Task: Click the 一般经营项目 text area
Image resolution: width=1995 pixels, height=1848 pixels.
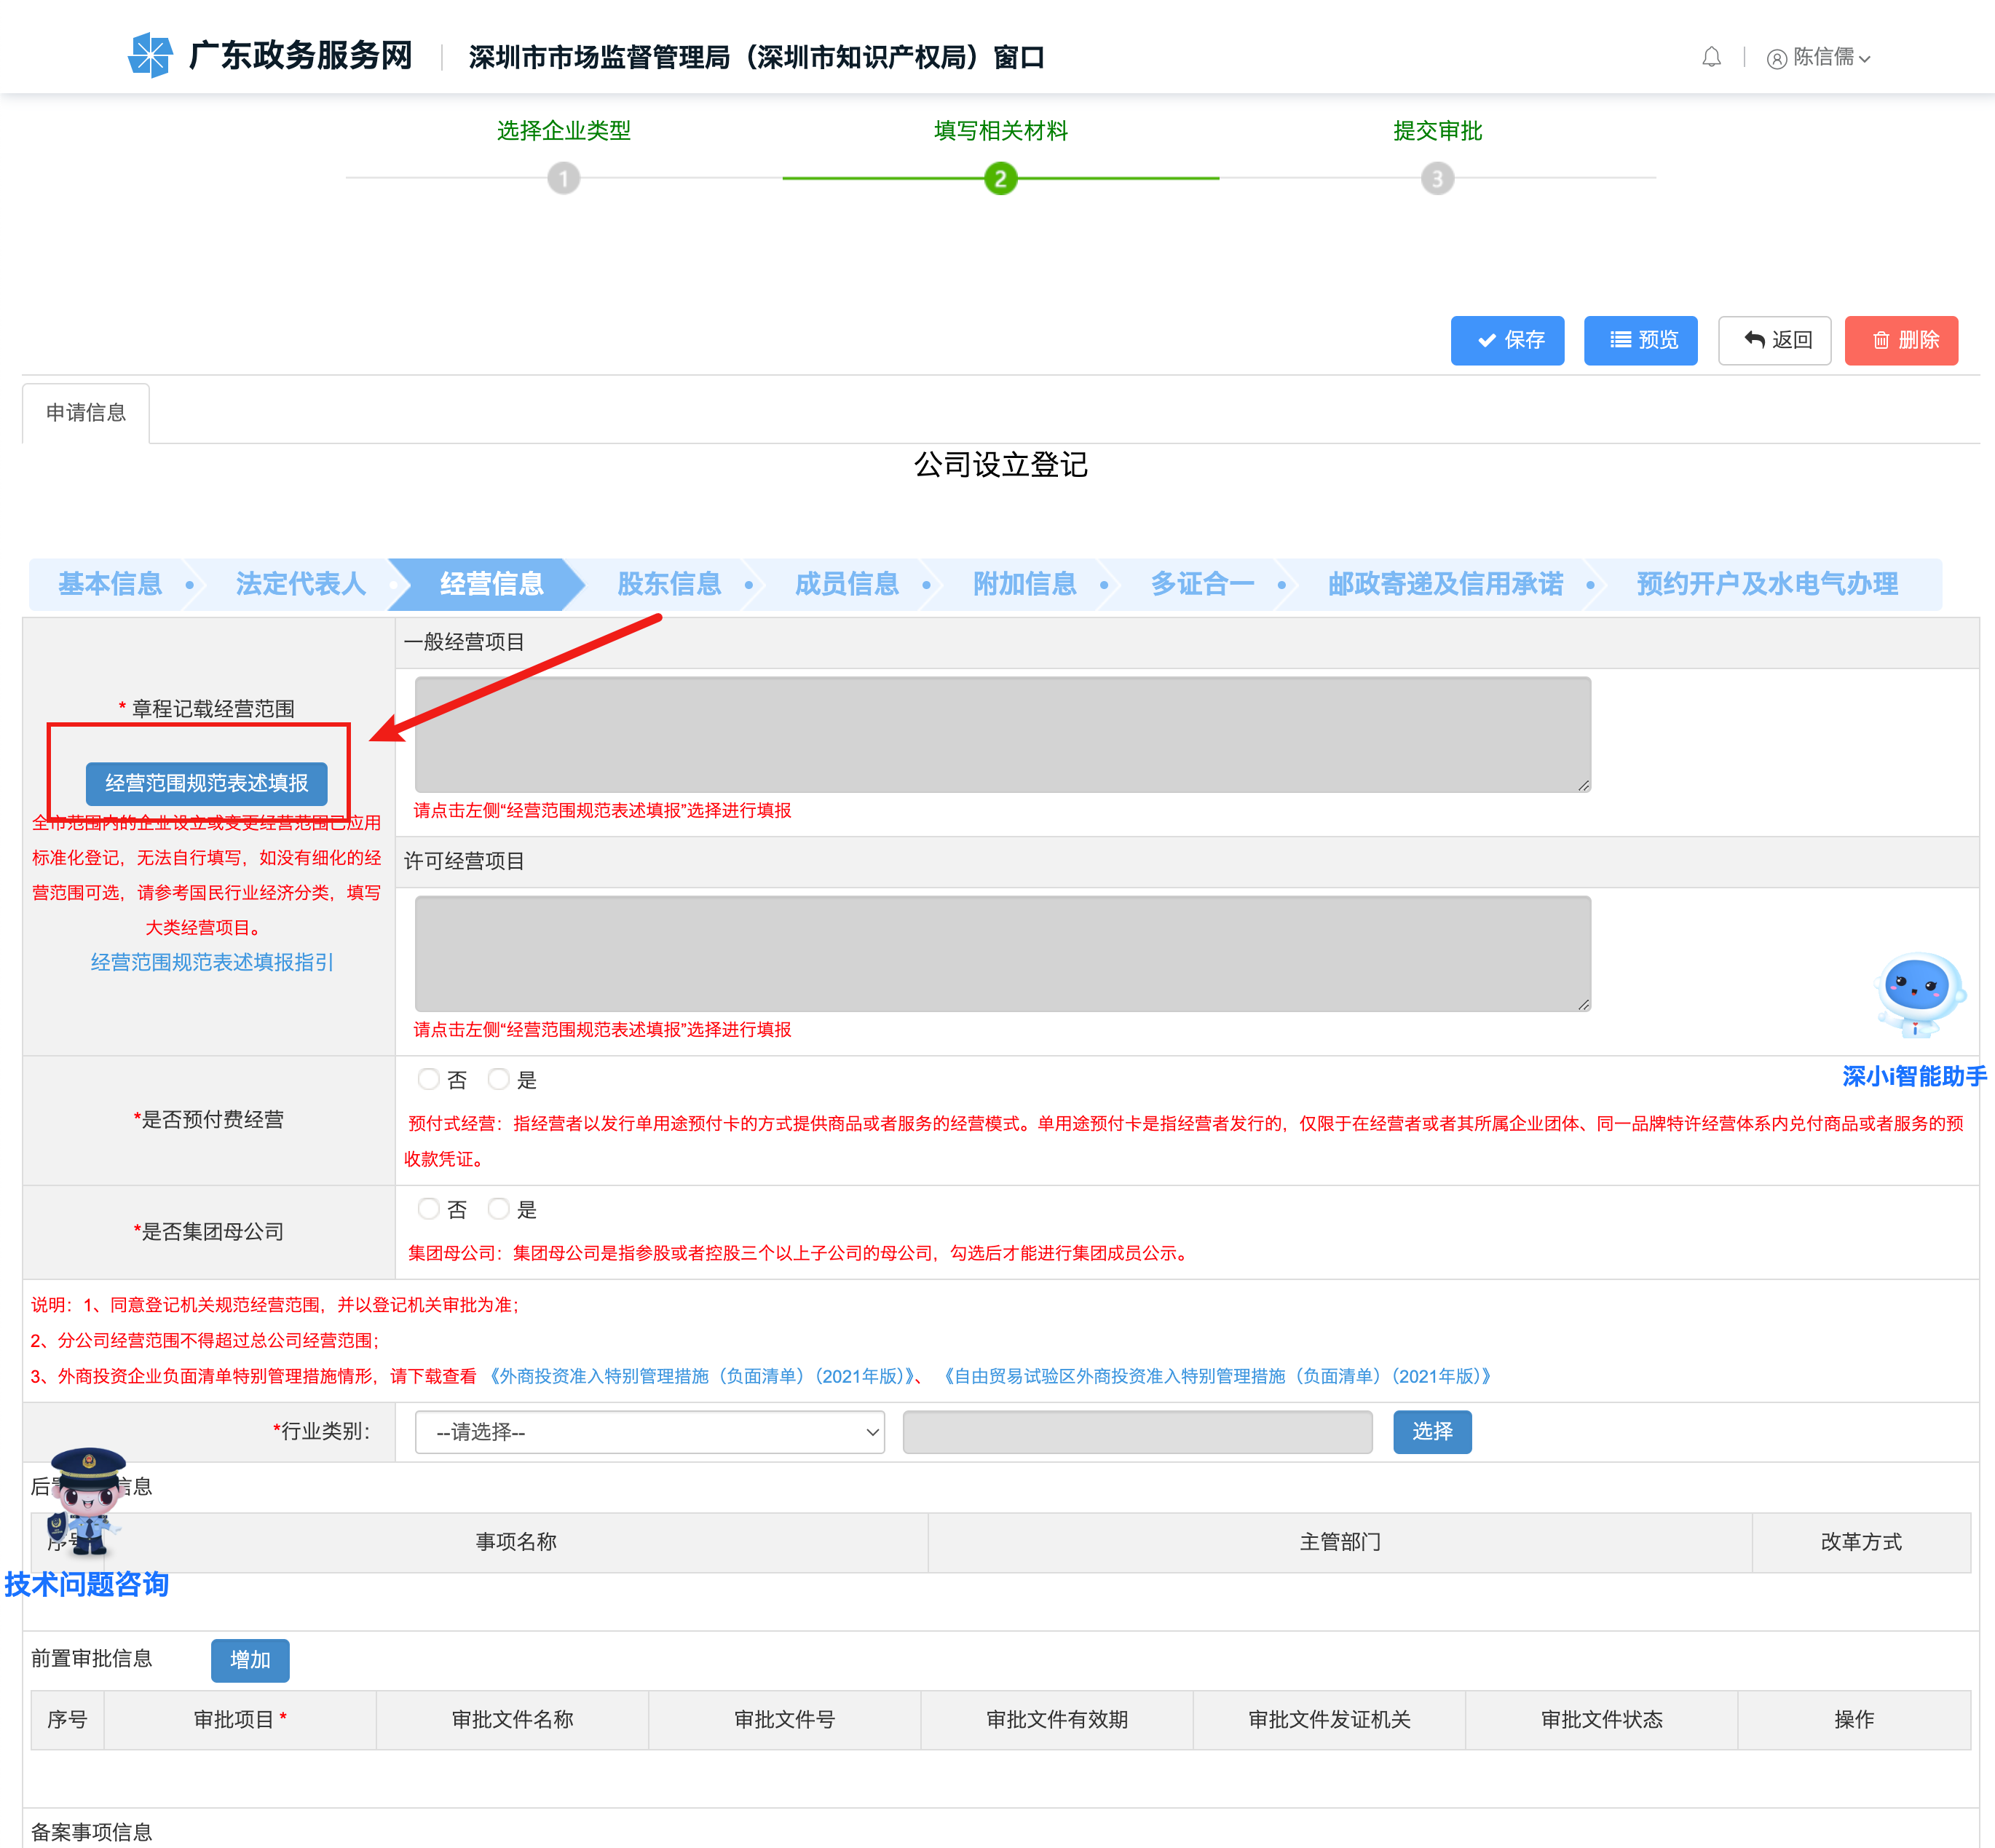Action: 1002,735
